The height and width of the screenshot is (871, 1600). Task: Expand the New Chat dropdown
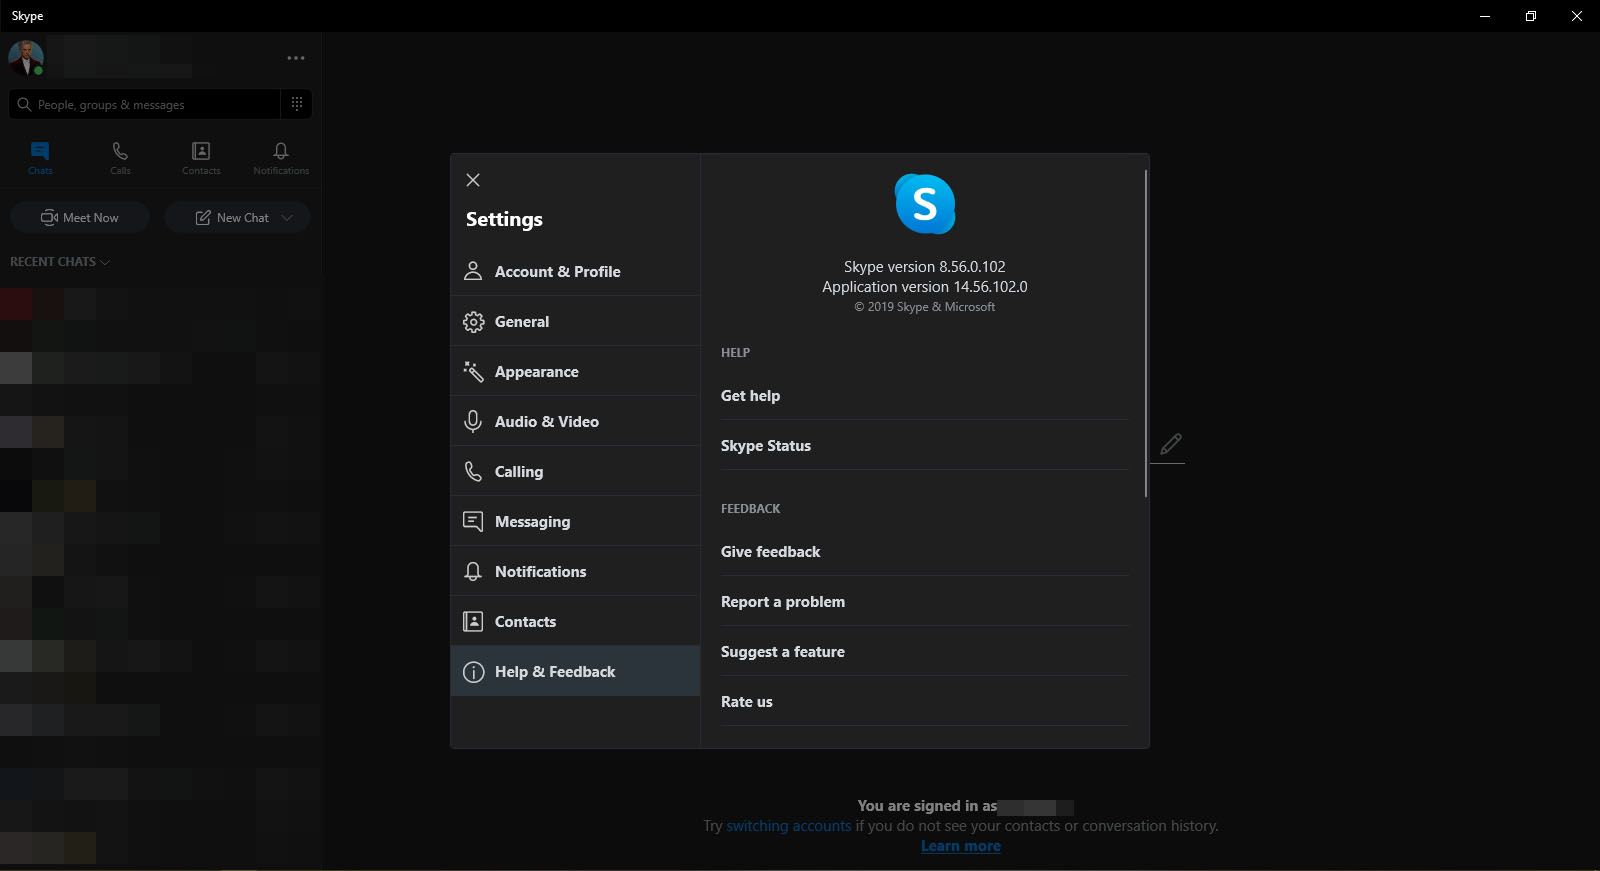pyautogui.click(x=287, y=217)
